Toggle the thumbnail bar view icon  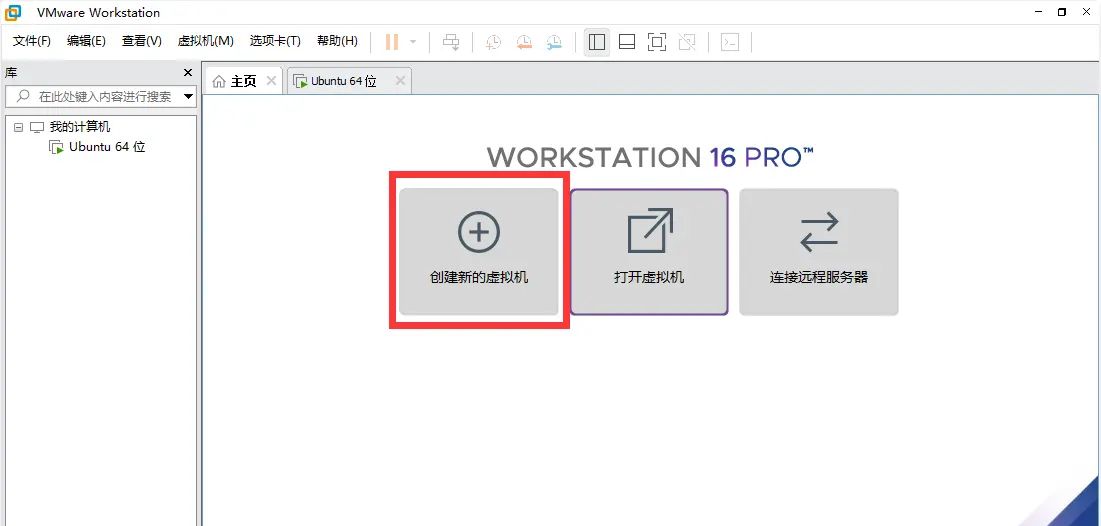(627, 42)
